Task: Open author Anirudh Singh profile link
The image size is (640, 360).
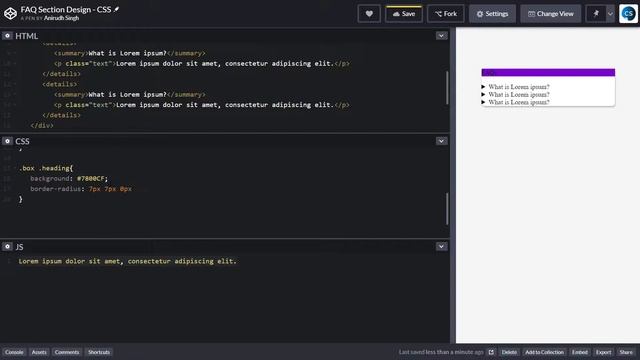Action: [x=61, y=18]
